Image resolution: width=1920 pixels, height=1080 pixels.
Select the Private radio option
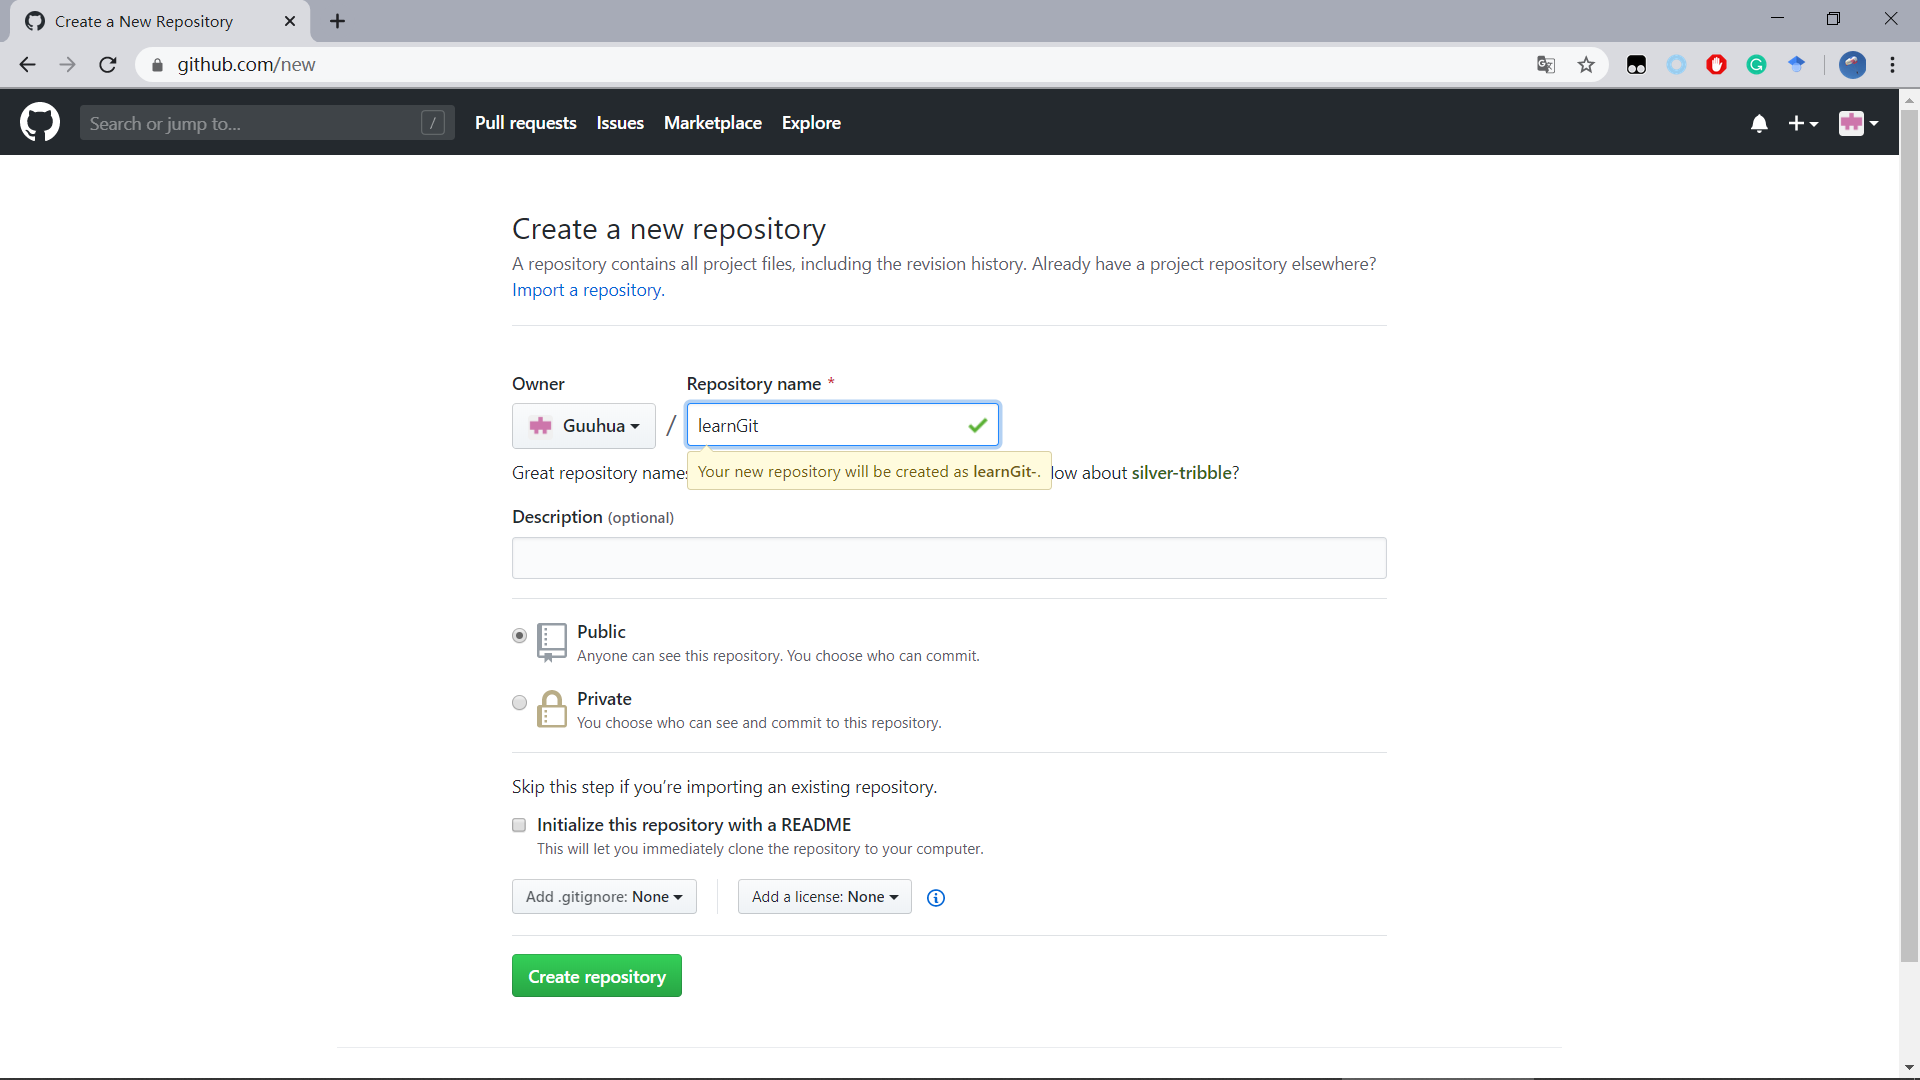pyautogui.click(x=519, y=703)
